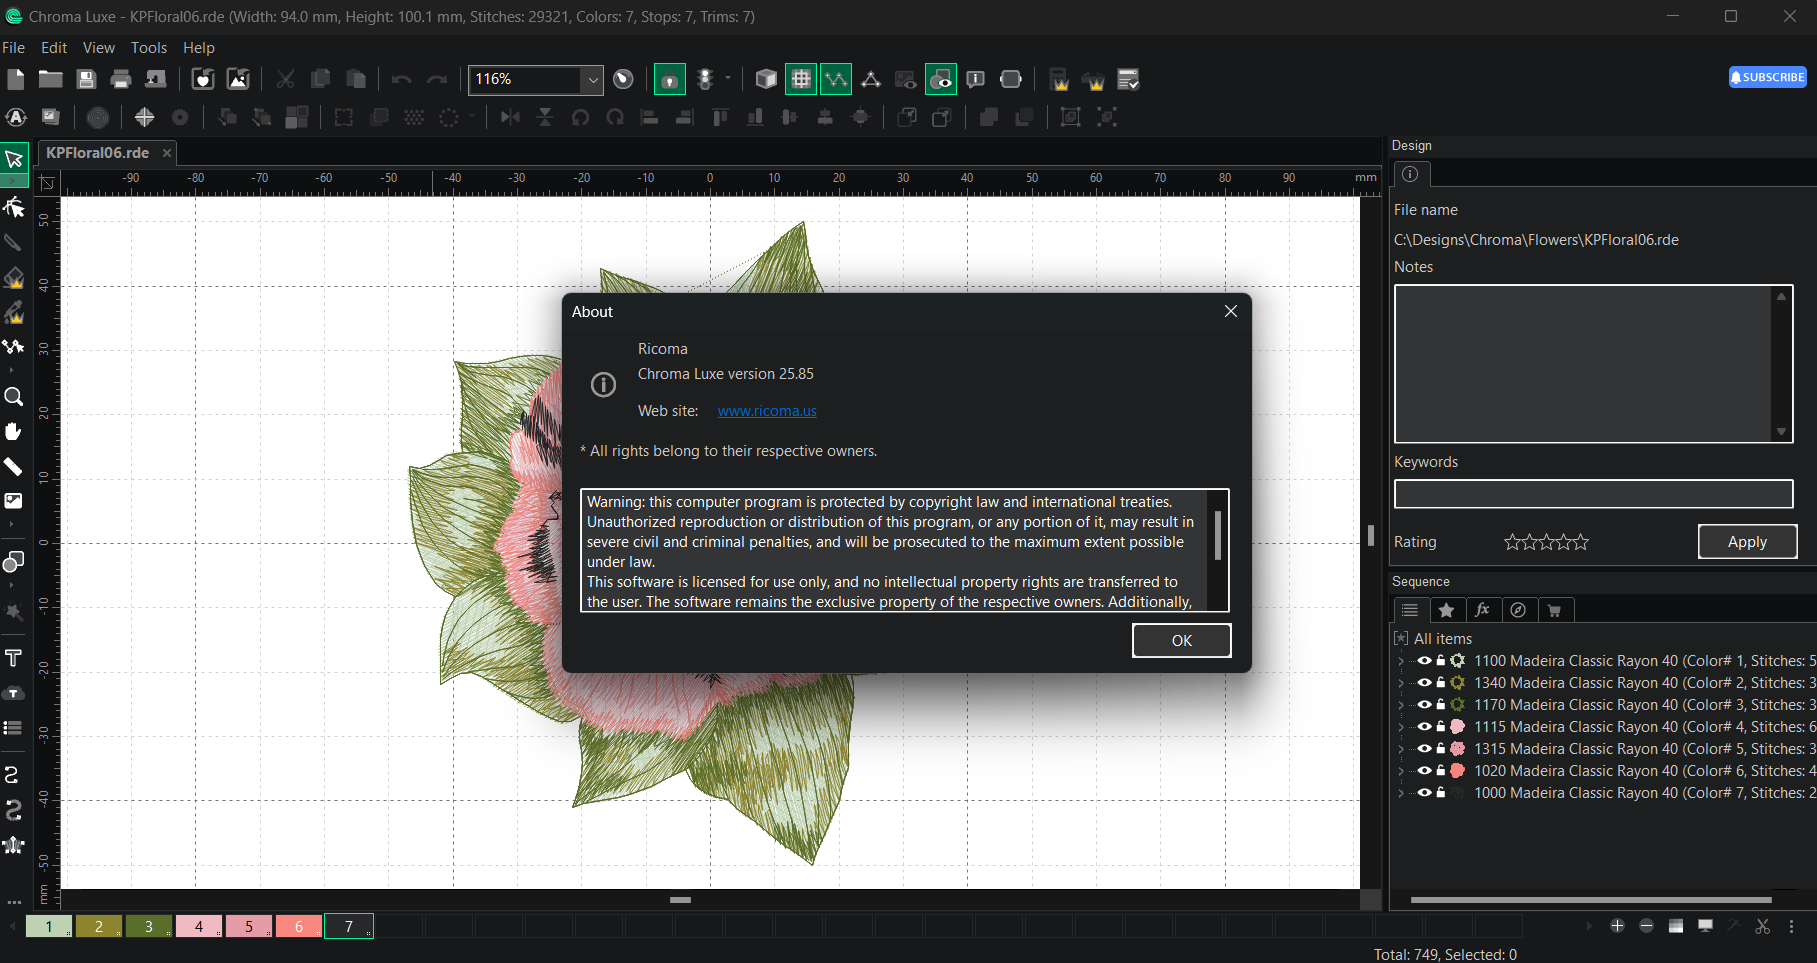Click the Cut scissors icon in toolbar
Viewport: 1817px width, 963px height.
tap(285, 79)
